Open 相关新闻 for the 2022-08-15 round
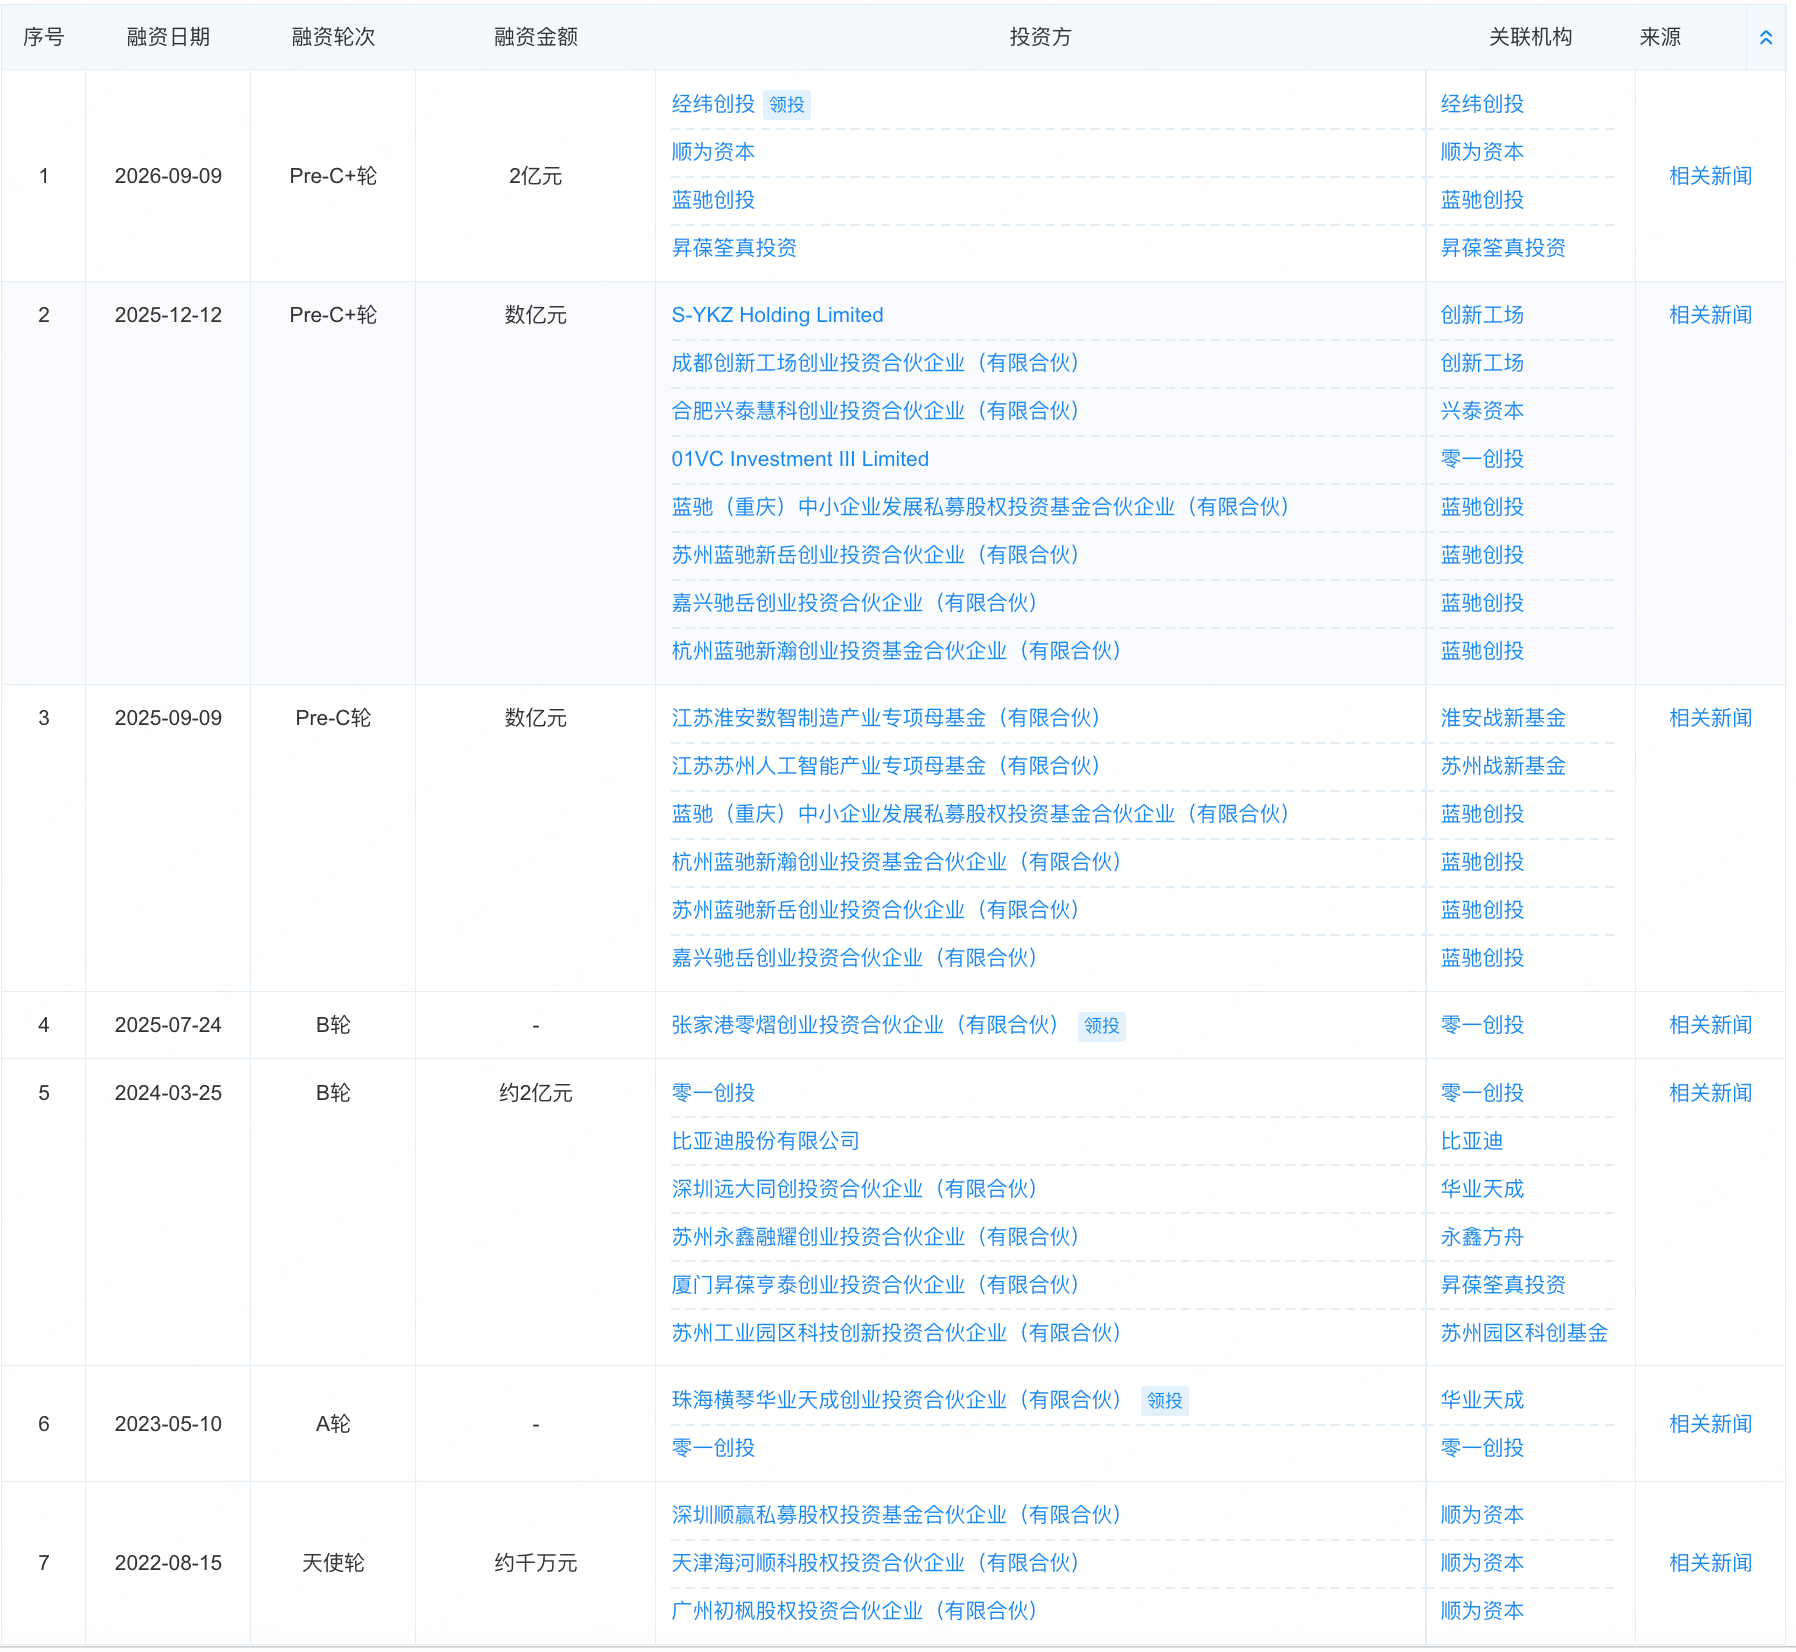1796x1652 pixels. pos(1710,1563)
